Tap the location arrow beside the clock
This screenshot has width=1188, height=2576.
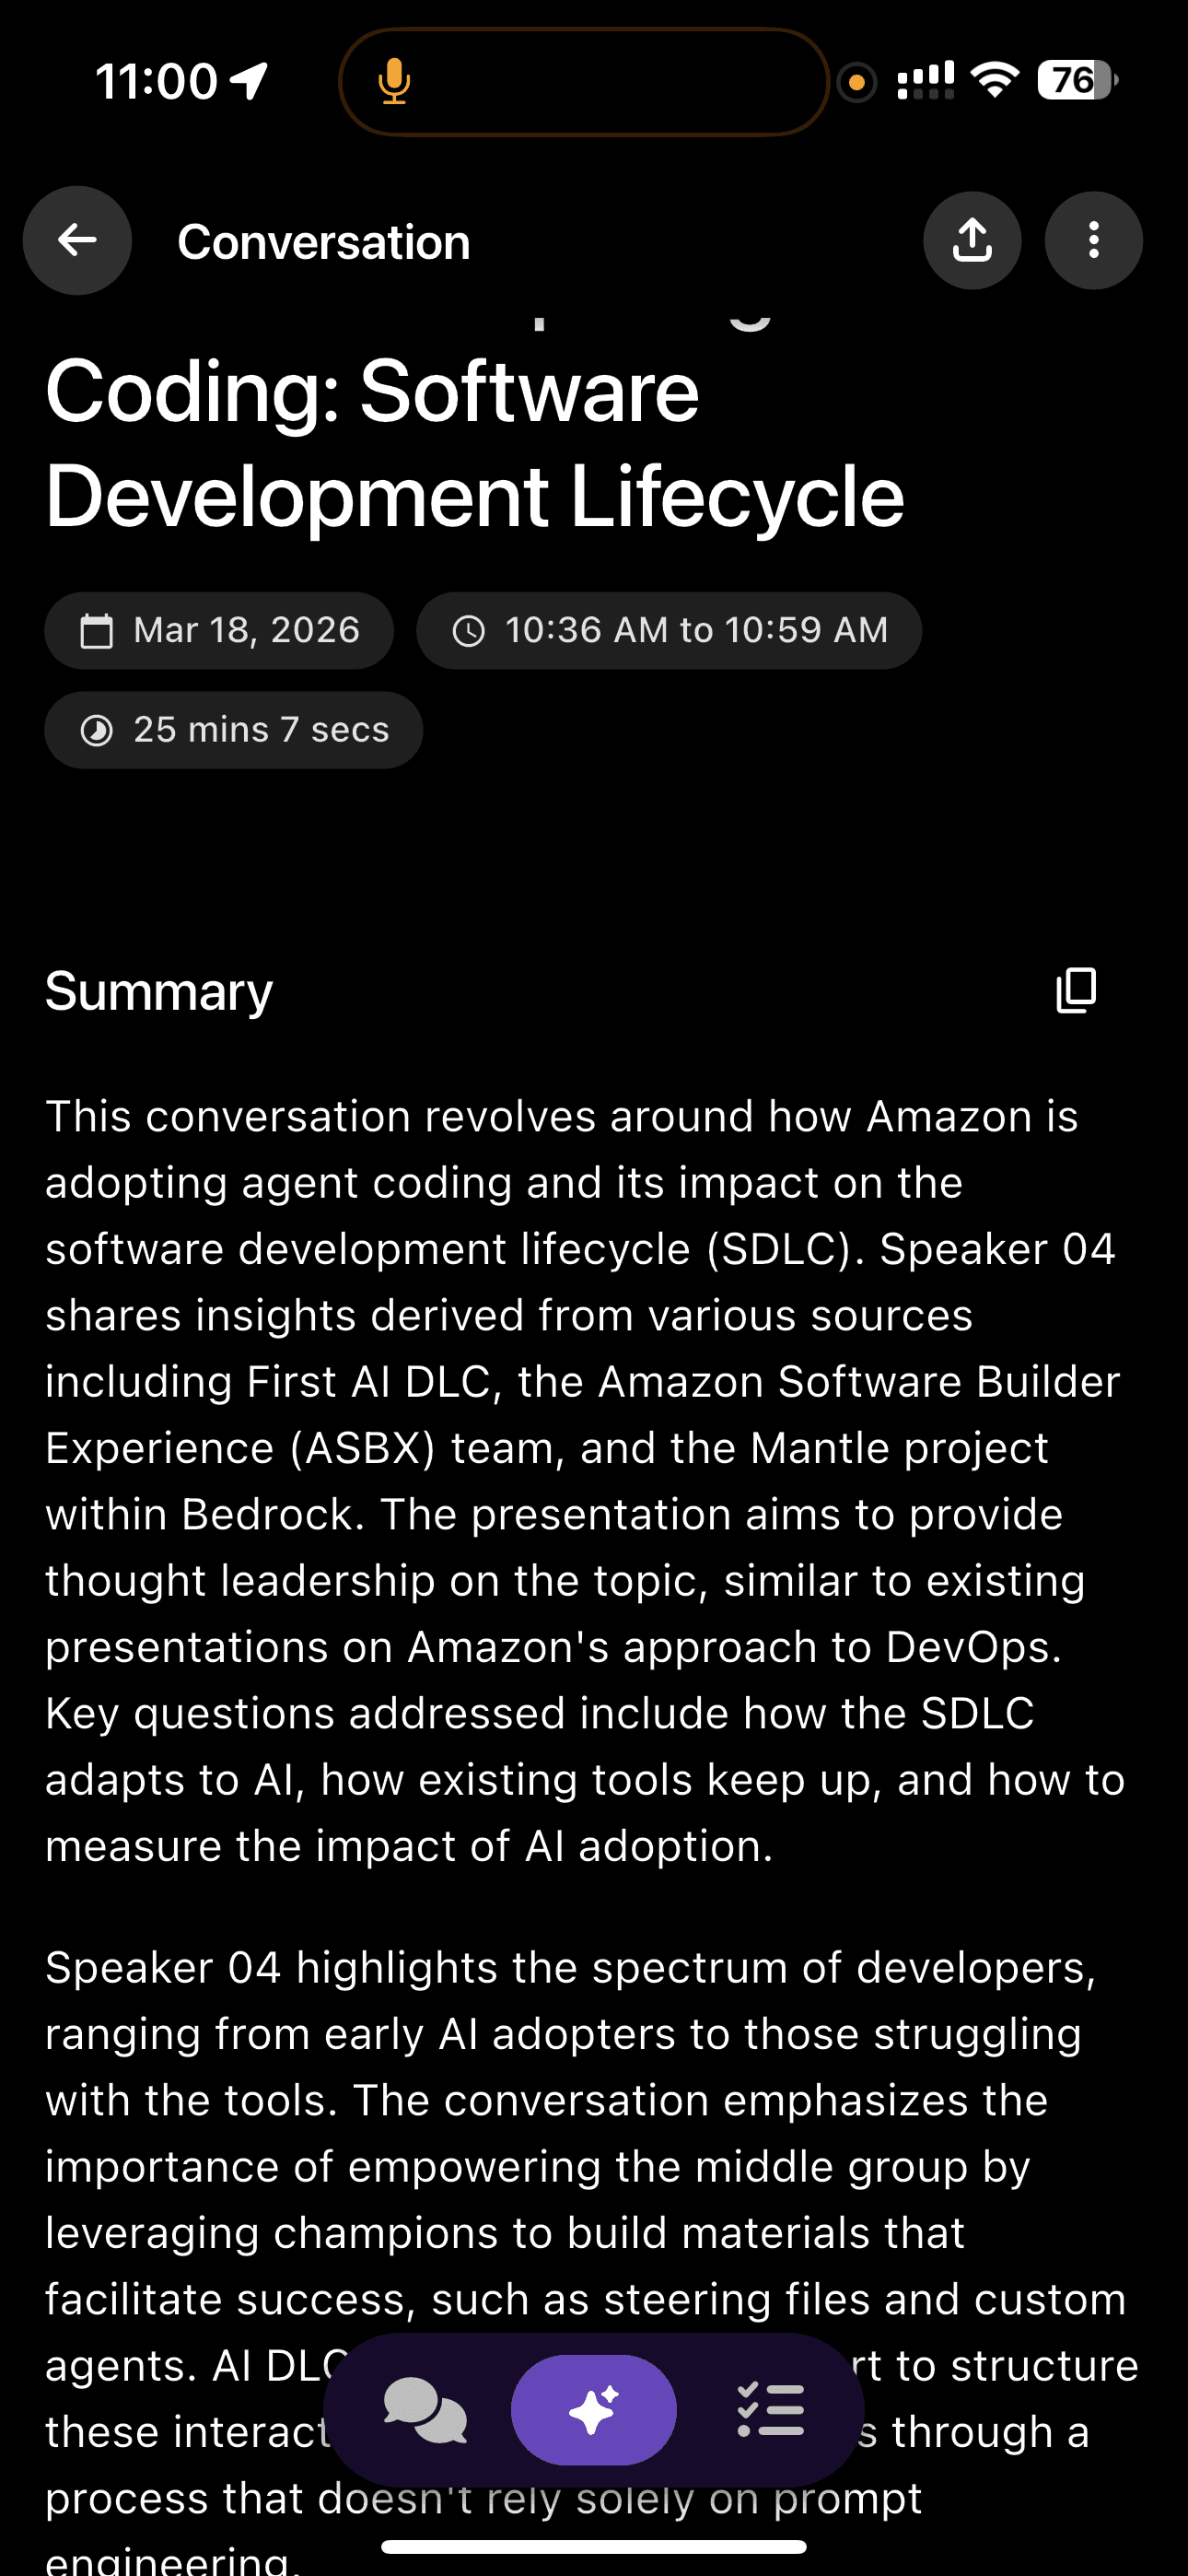point(247,79)
